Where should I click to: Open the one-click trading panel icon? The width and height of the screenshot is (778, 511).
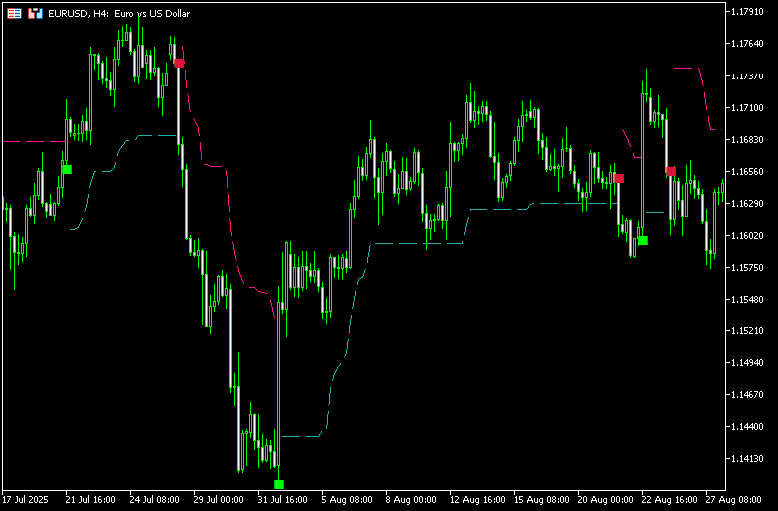14,13
